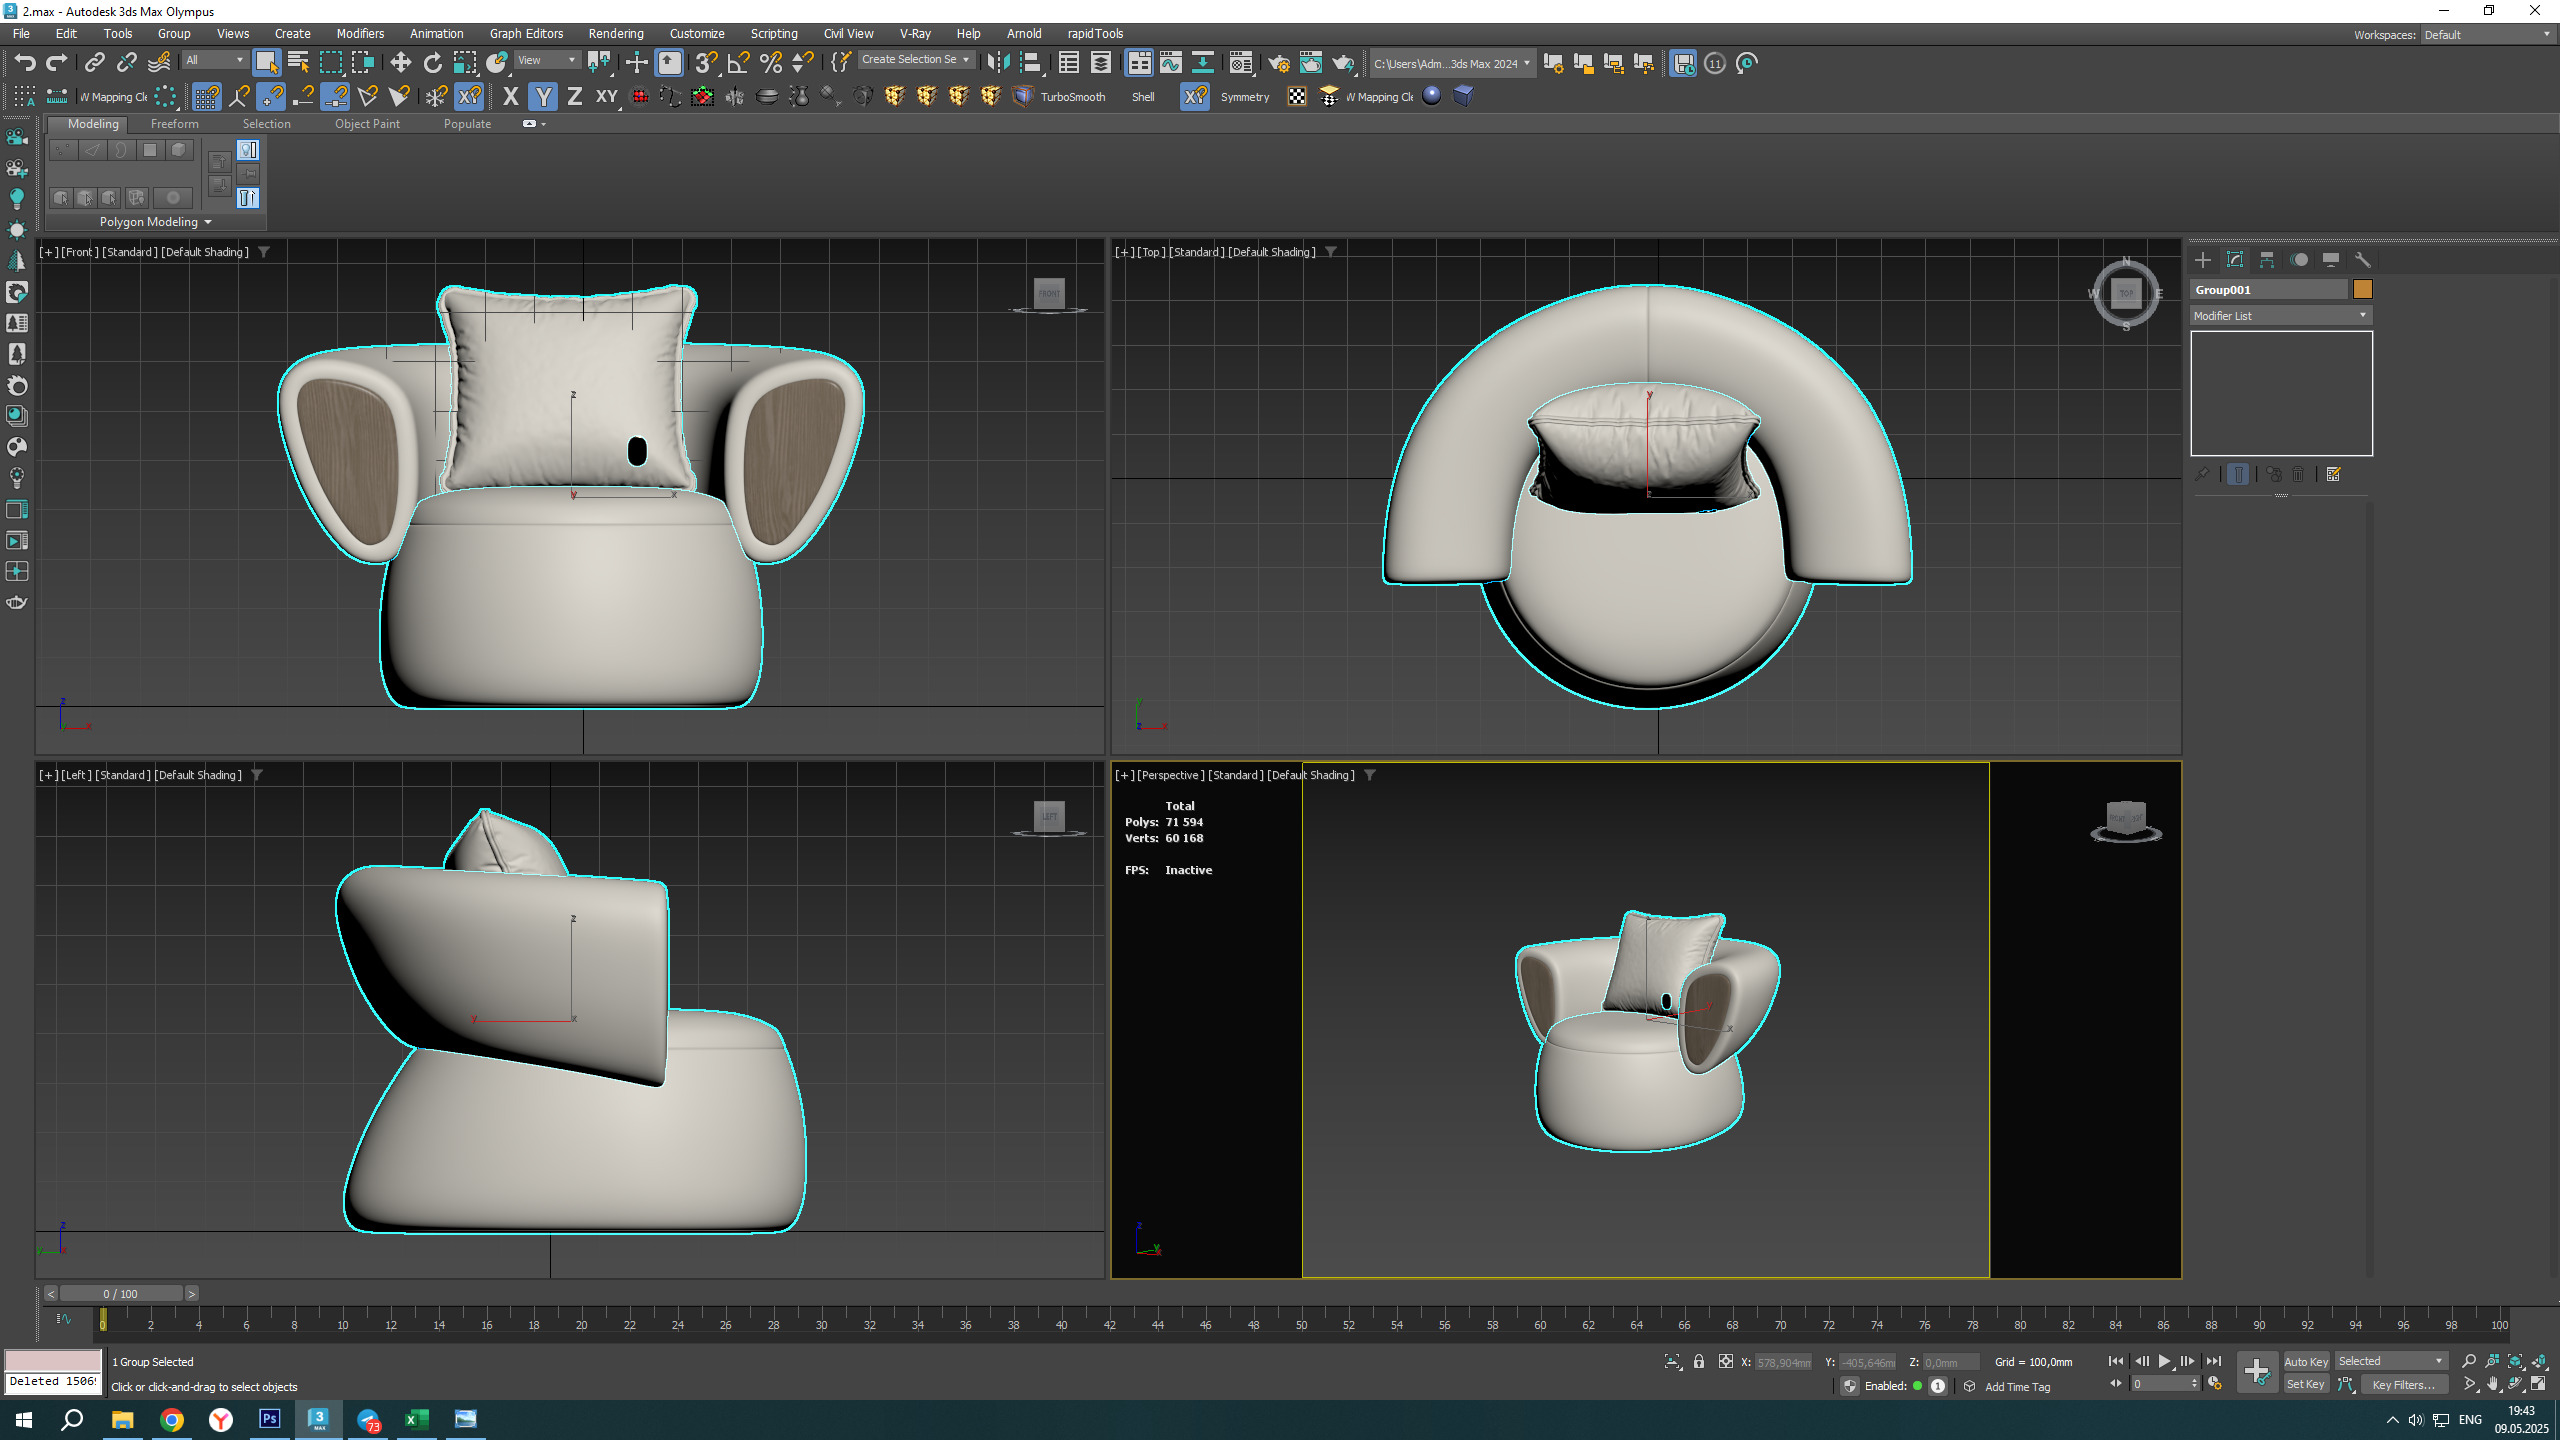Click the Symmetry modifier button
This screenshot has width=2560, height=1440.
[x=1244, y=97]
